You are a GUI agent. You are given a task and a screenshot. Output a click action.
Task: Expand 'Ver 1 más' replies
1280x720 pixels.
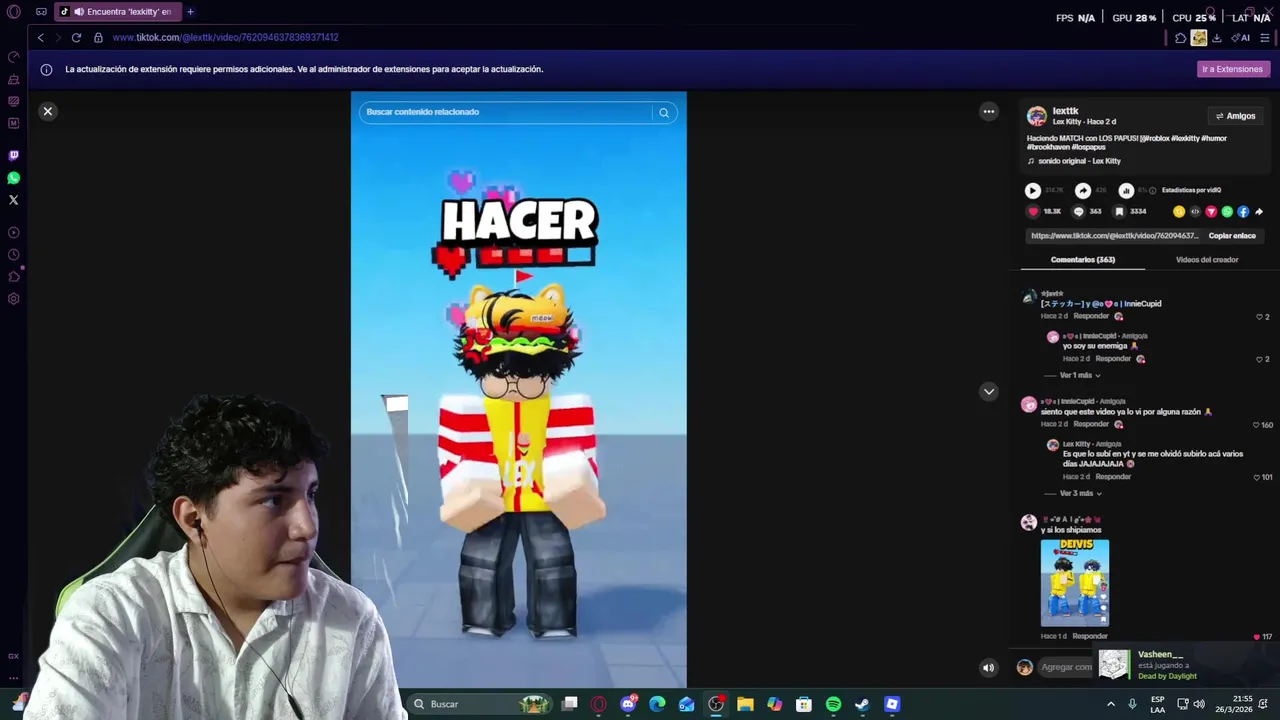point(1080,376)
